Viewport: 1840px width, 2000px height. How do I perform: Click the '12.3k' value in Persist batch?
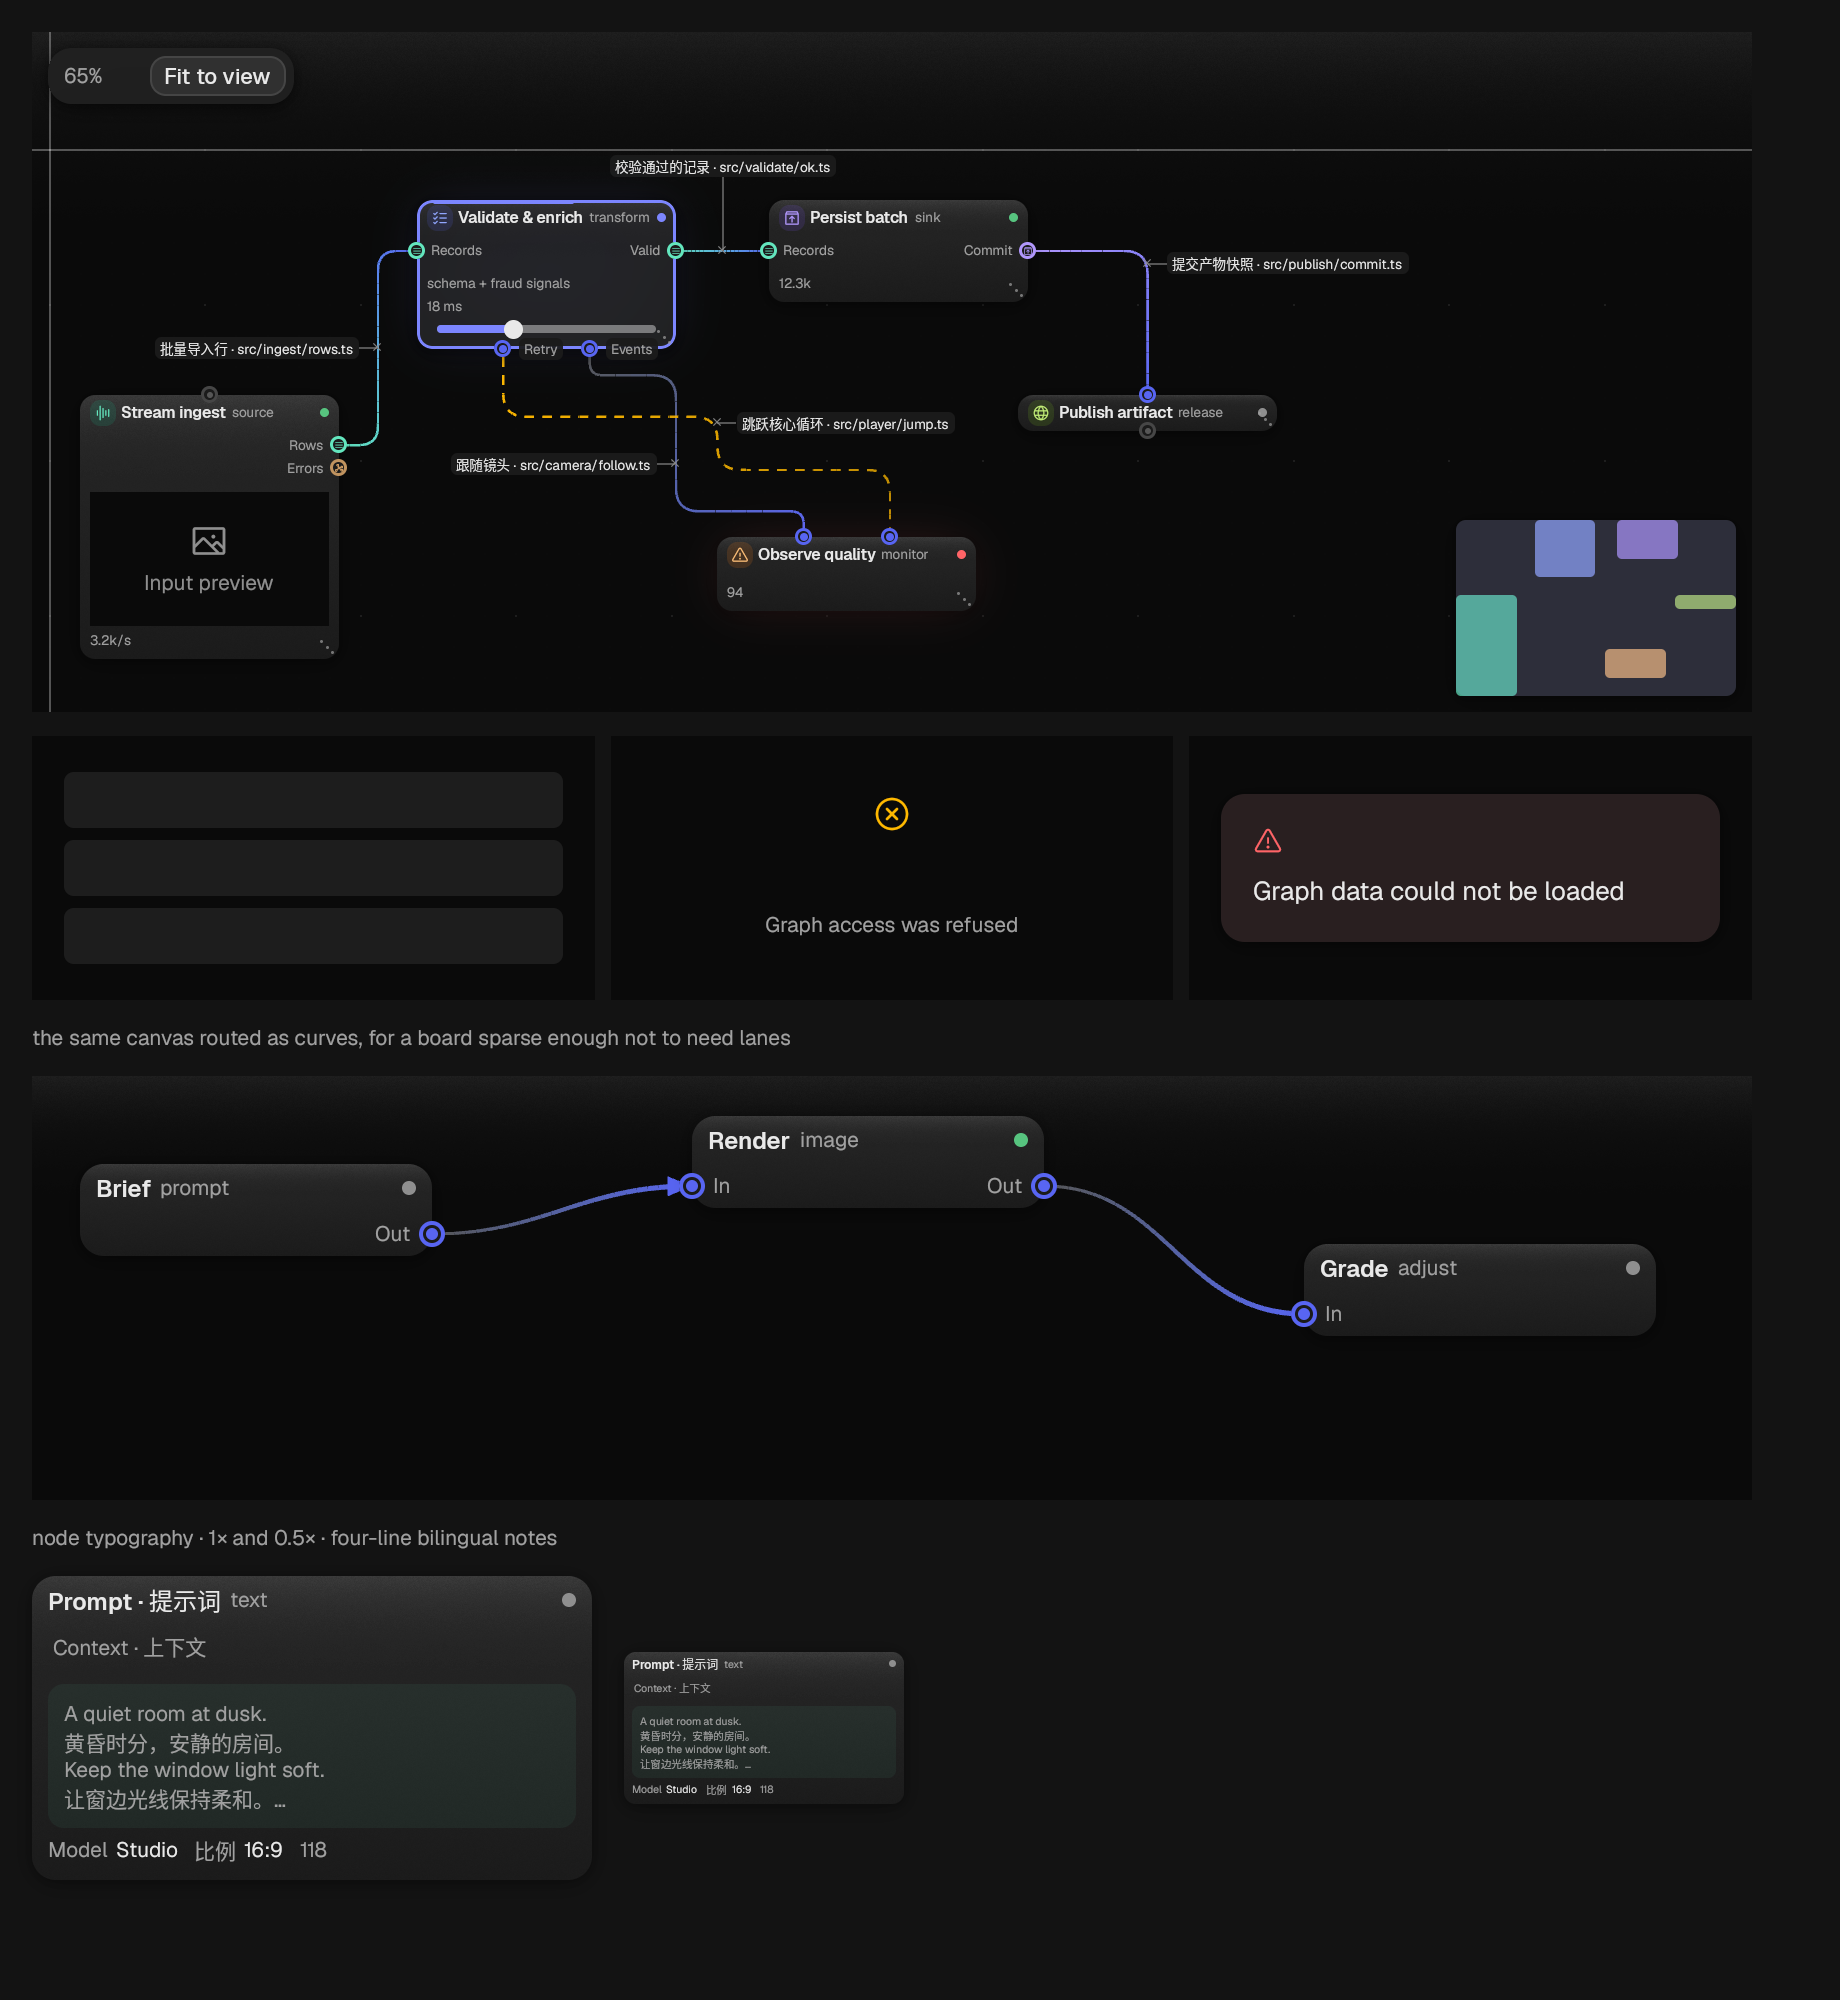tap(795, 283)
